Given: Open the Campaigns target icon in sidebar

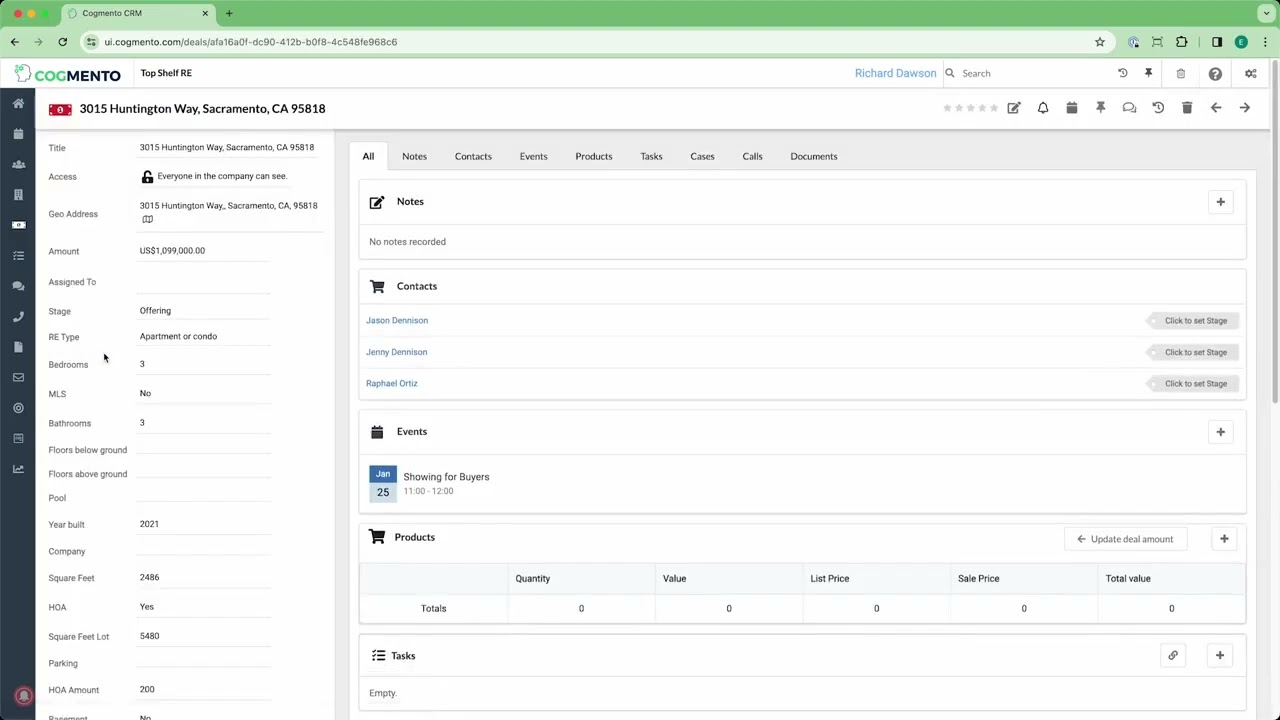Looking at the screenshot, I should coord(18,408).
